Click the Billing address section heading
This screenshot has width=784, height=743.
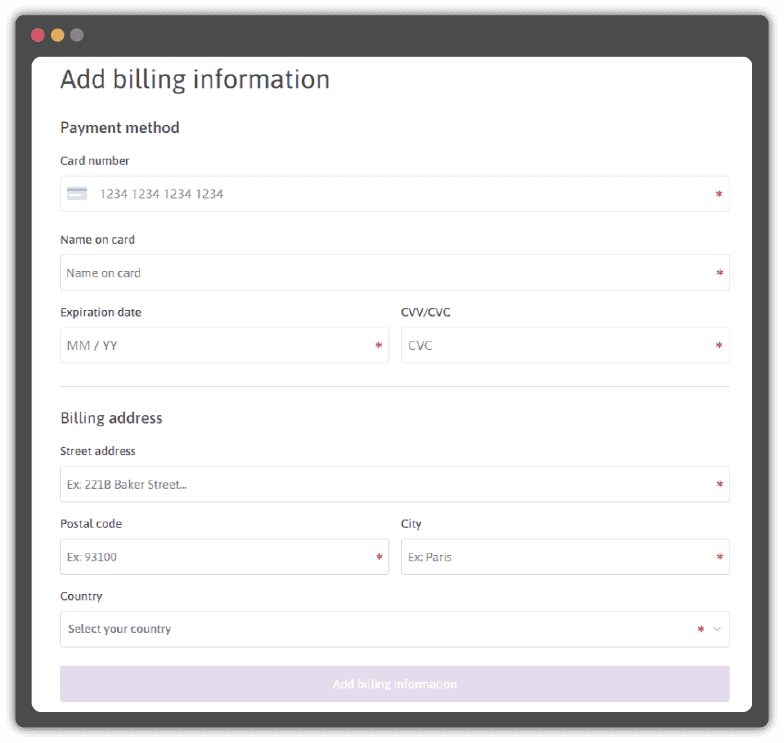pos(111,418)
